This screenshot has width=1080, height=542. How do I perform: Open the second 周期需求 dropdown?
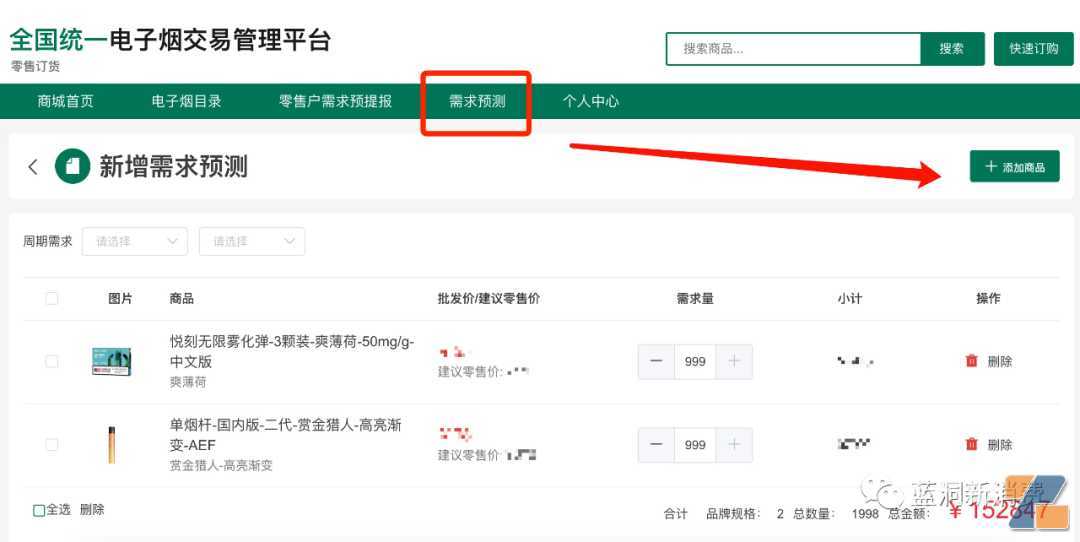point(252,241)
